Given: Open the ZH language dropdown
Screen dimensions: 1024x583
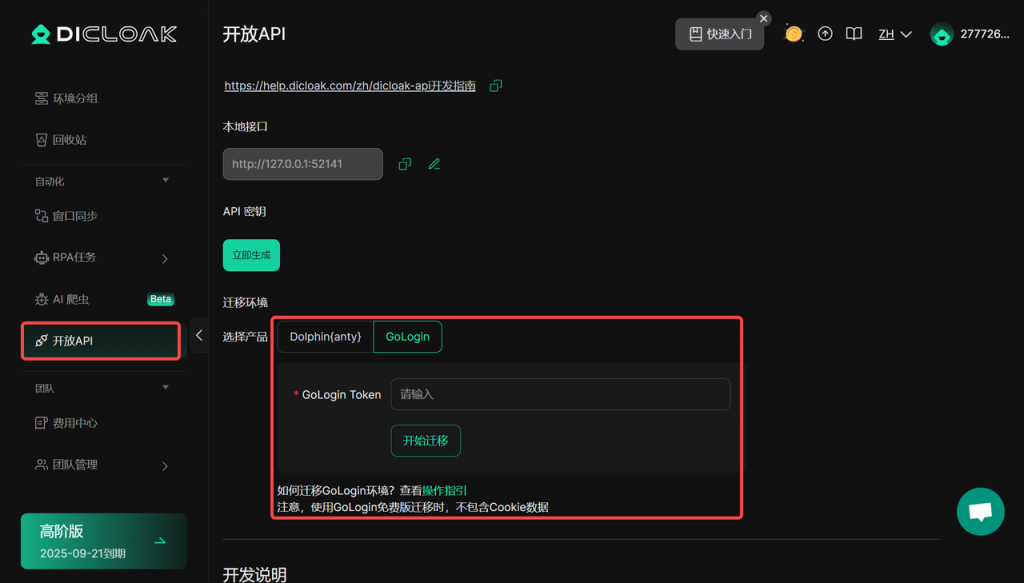Looking at the screenshot, I should tap(895, 34).
